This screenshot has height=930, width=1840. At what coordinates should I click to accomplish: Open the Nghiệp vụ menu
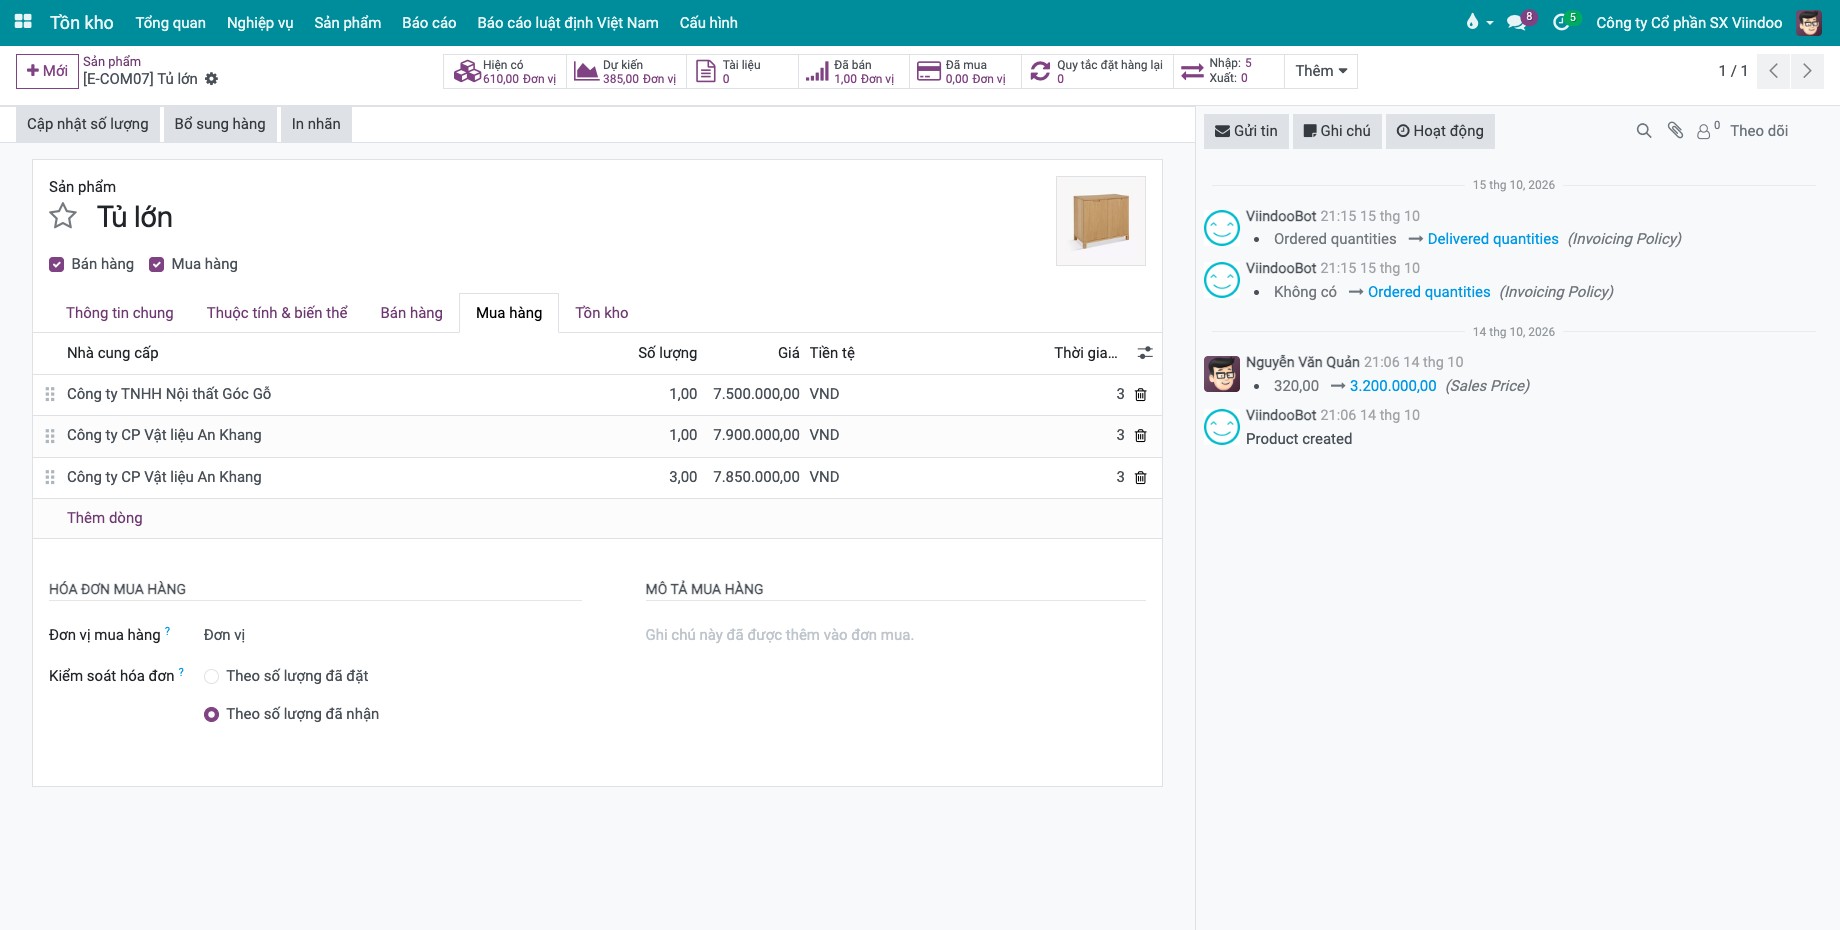[x=260, y=22]
